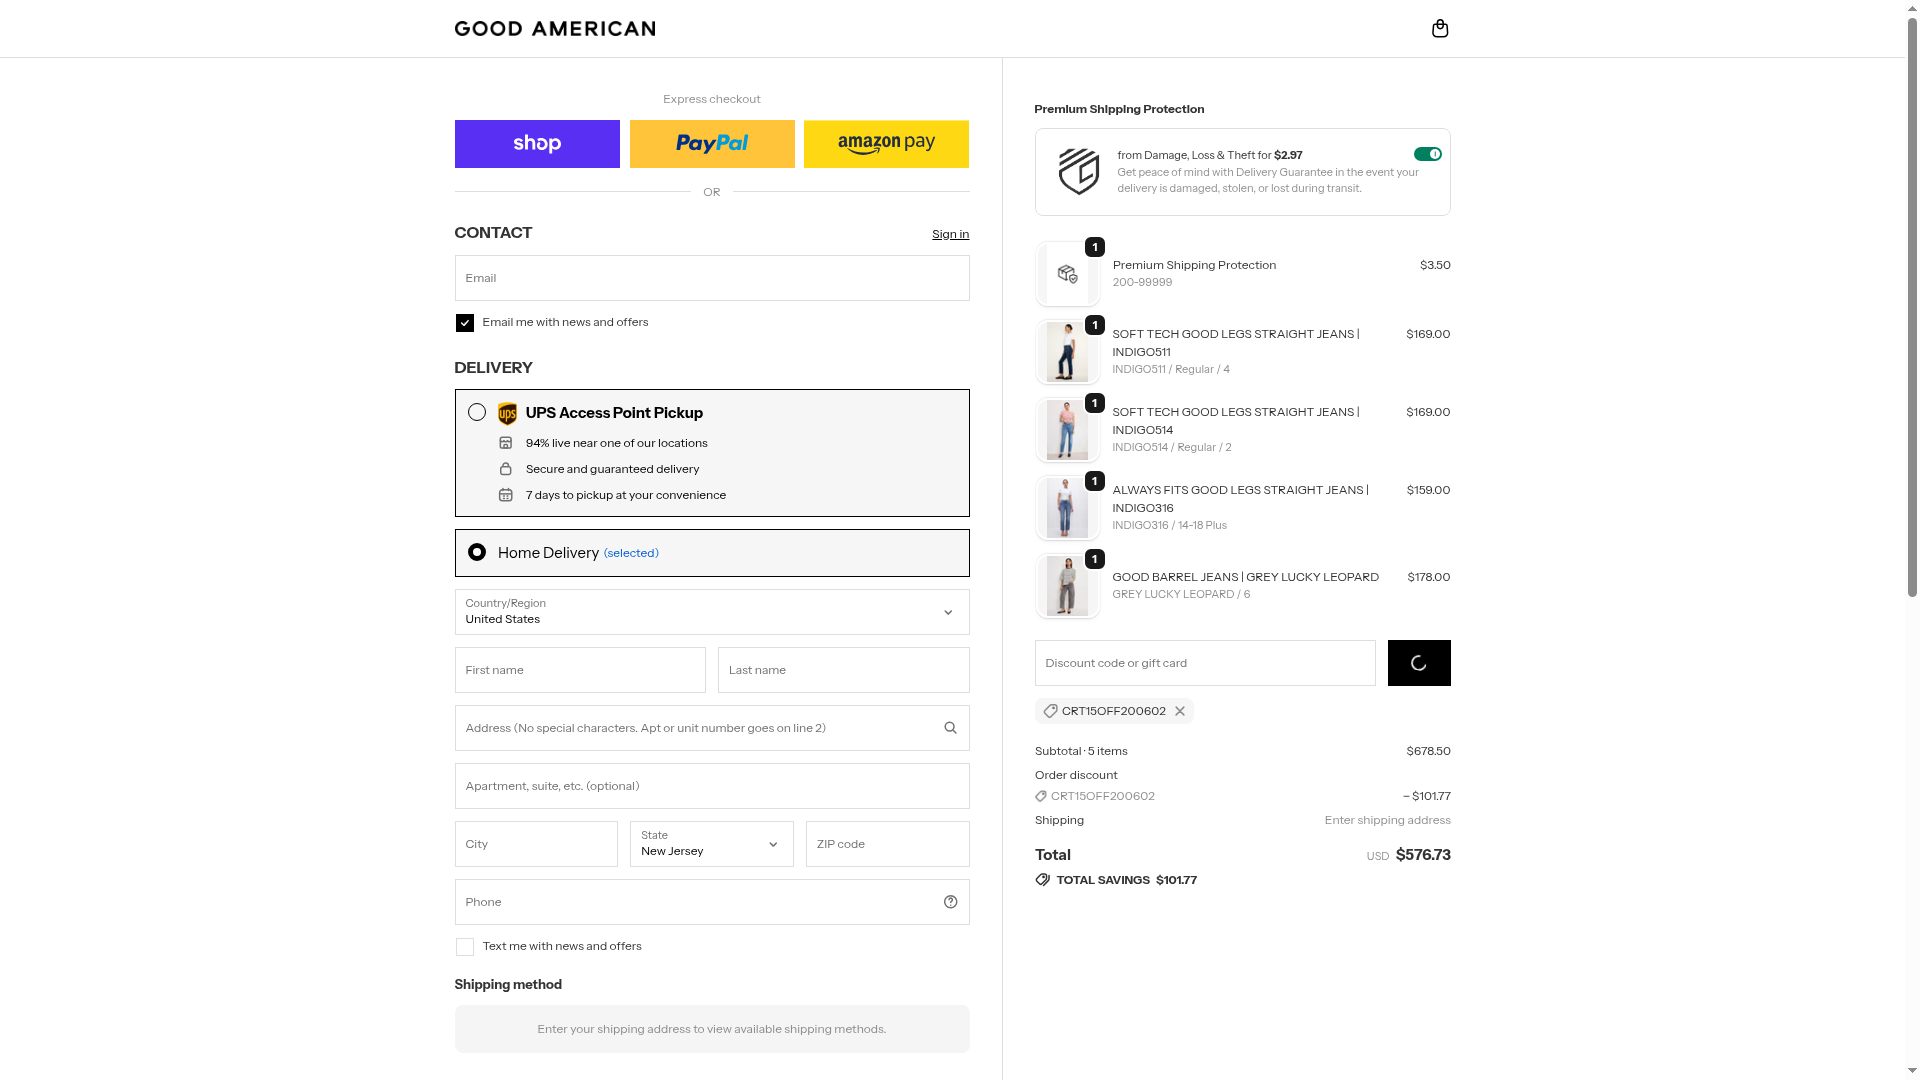Click the Good American logo
The width and height of the screenshot is (1920, 1080).
click(555, 28)
